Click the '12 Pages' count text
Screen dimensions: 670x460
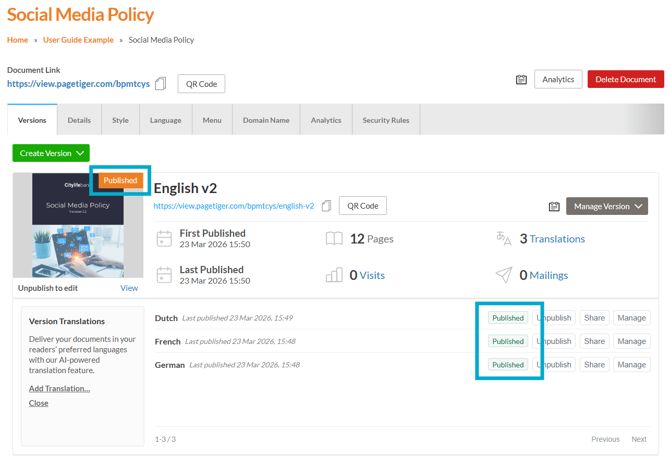(x=372, y=239)
